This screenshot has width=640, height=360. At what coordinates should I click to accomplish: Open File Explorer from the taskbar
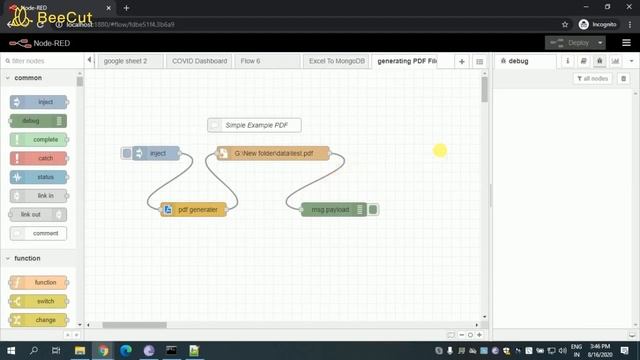pyautogui.click(x=80, y=351)
